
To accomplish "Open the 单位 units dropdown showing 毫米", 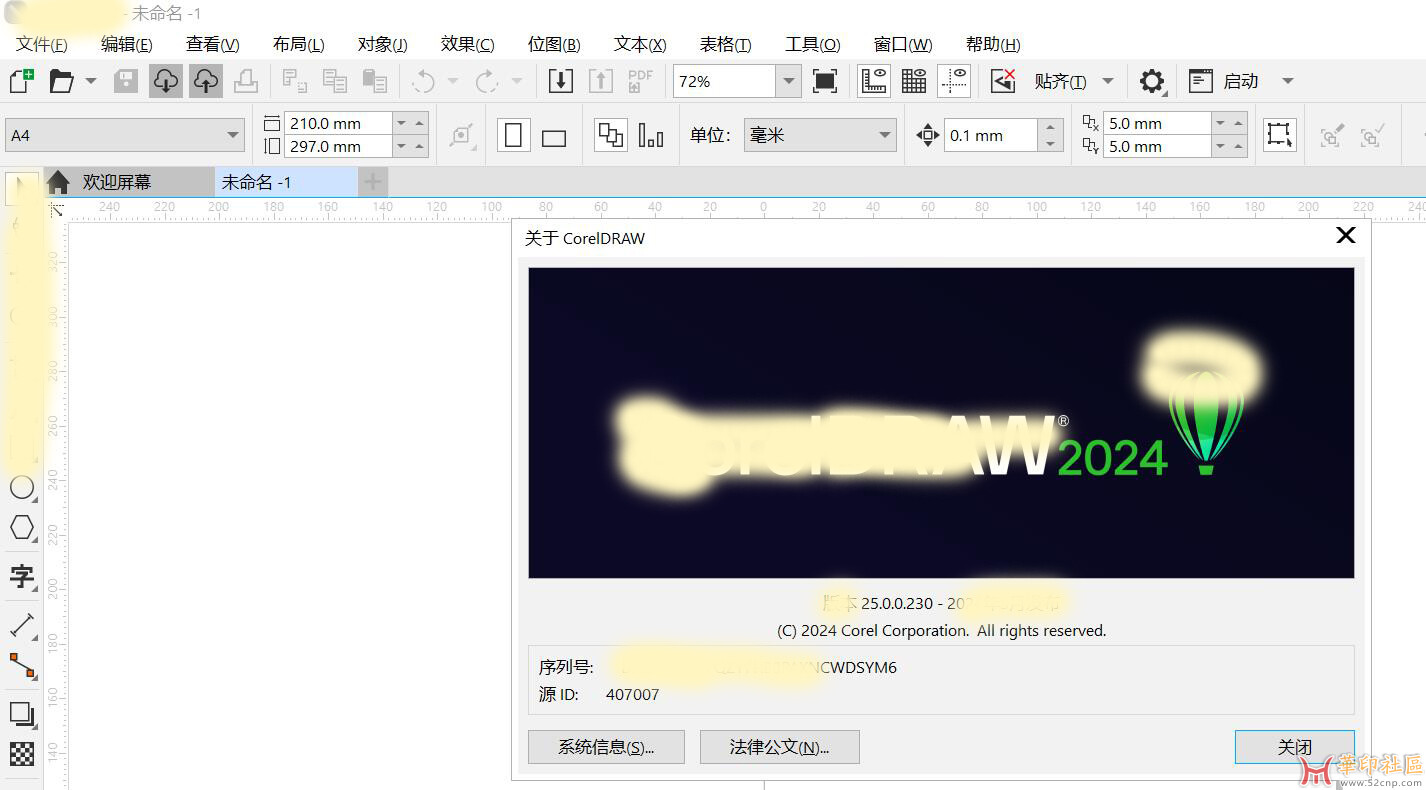I will tap(820, 135).
